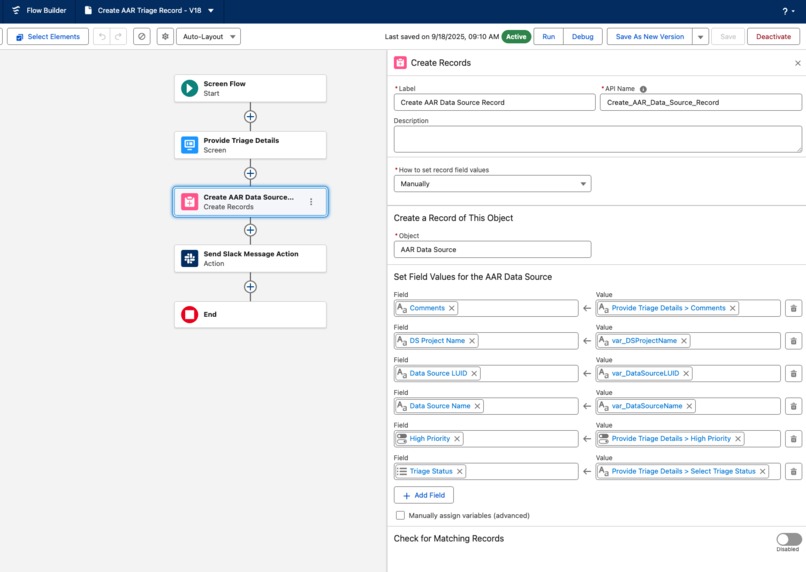Add element after Send Slack Message Action
Image resolution: width=806 pixels, height=572 pixels.
click(250, 287)
